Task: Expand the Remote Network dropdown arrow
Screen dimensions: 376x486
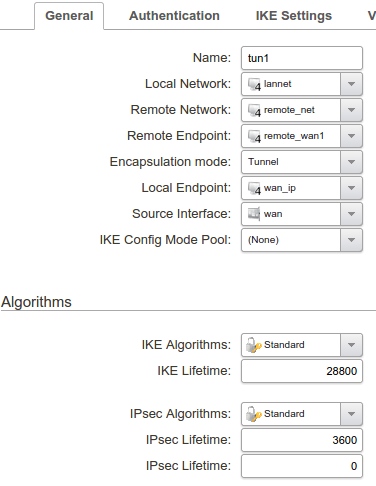Action: click(351, 110)
